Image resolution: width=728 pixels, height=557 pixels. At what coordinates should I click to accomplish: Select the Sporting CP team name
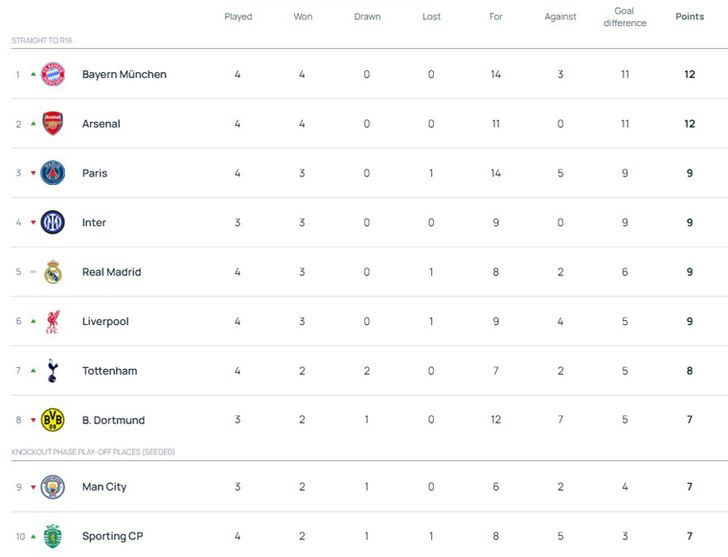click(x=112, y=536)
